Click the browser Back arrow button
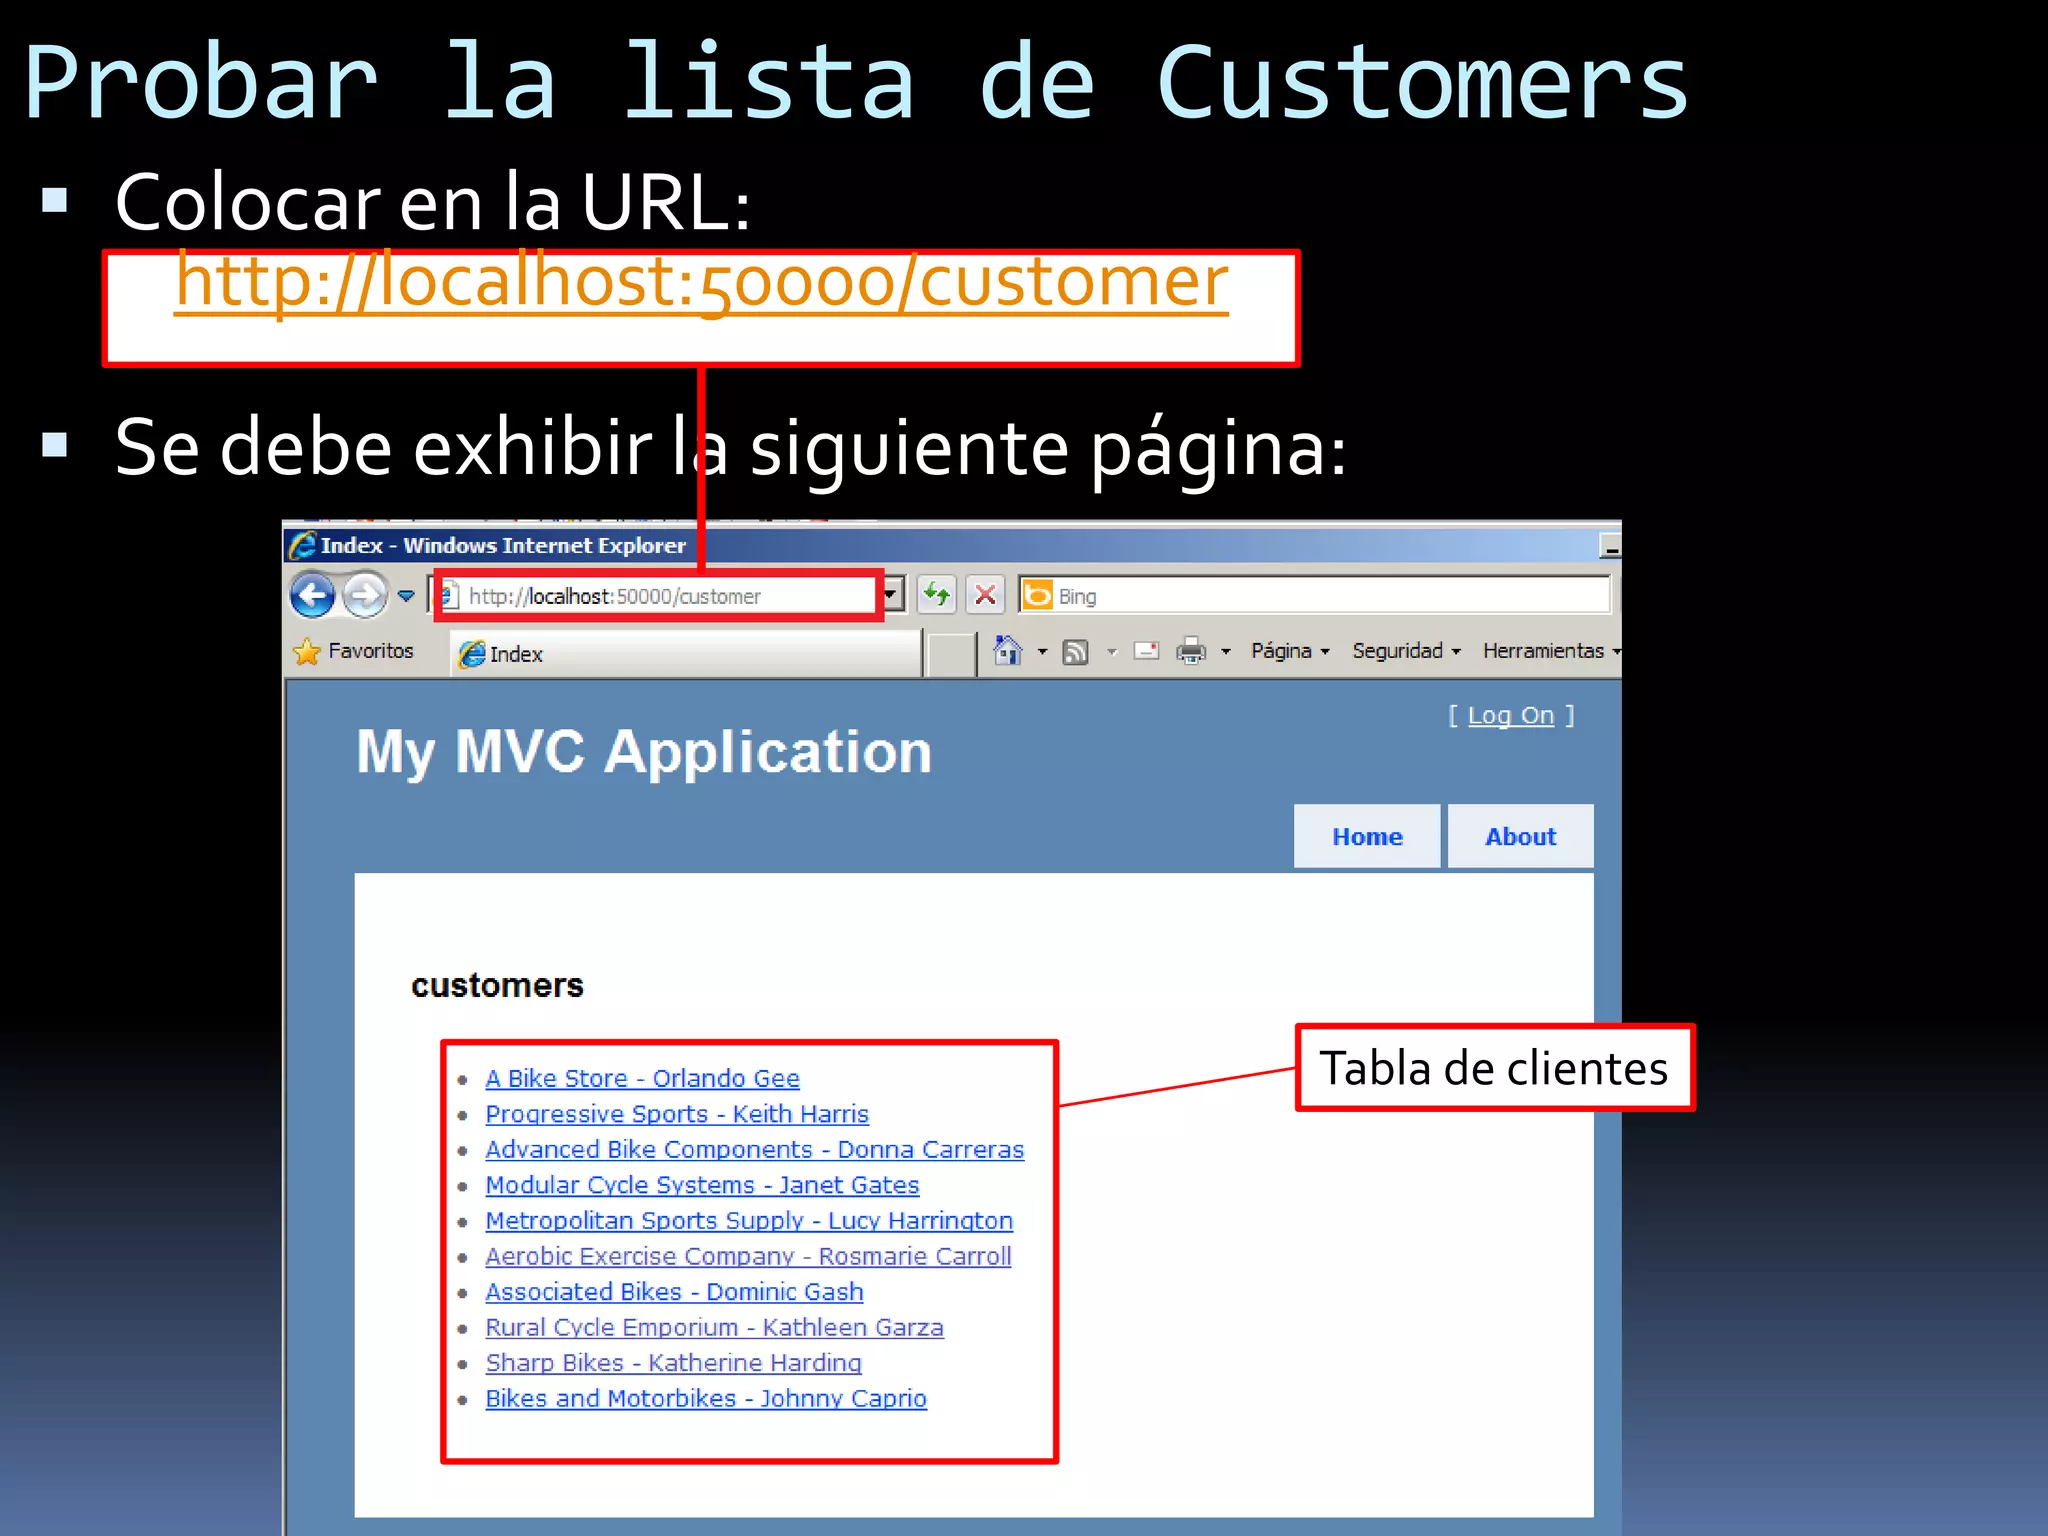Viewport: 2048px width, 1536px height. coord(312,596)
